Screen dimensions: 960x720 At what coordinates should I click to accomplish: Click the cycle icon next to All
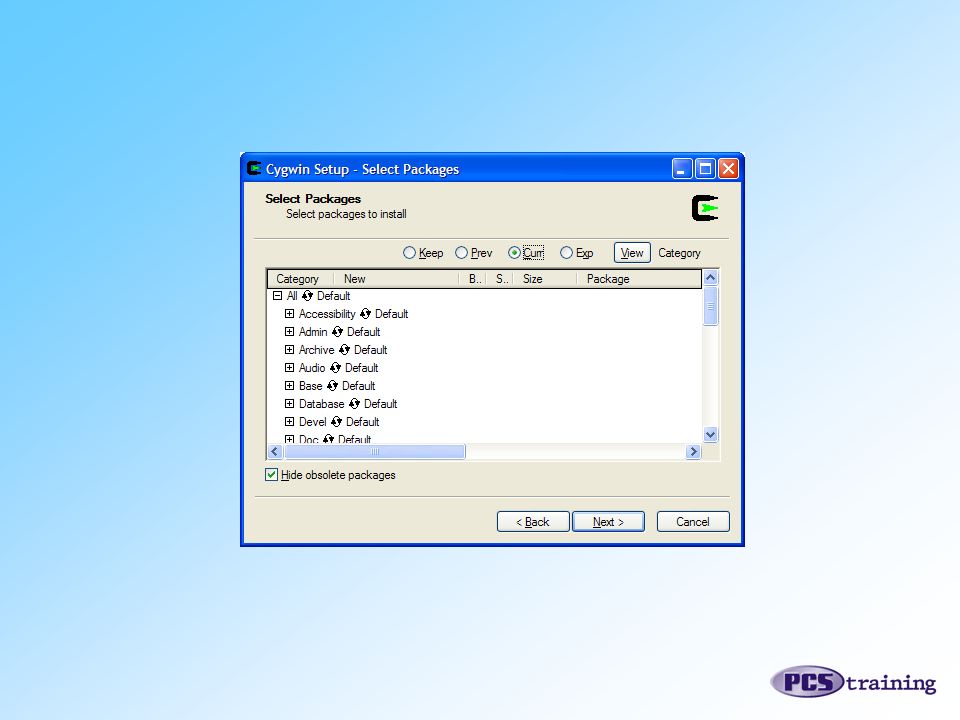coord(307,296)
